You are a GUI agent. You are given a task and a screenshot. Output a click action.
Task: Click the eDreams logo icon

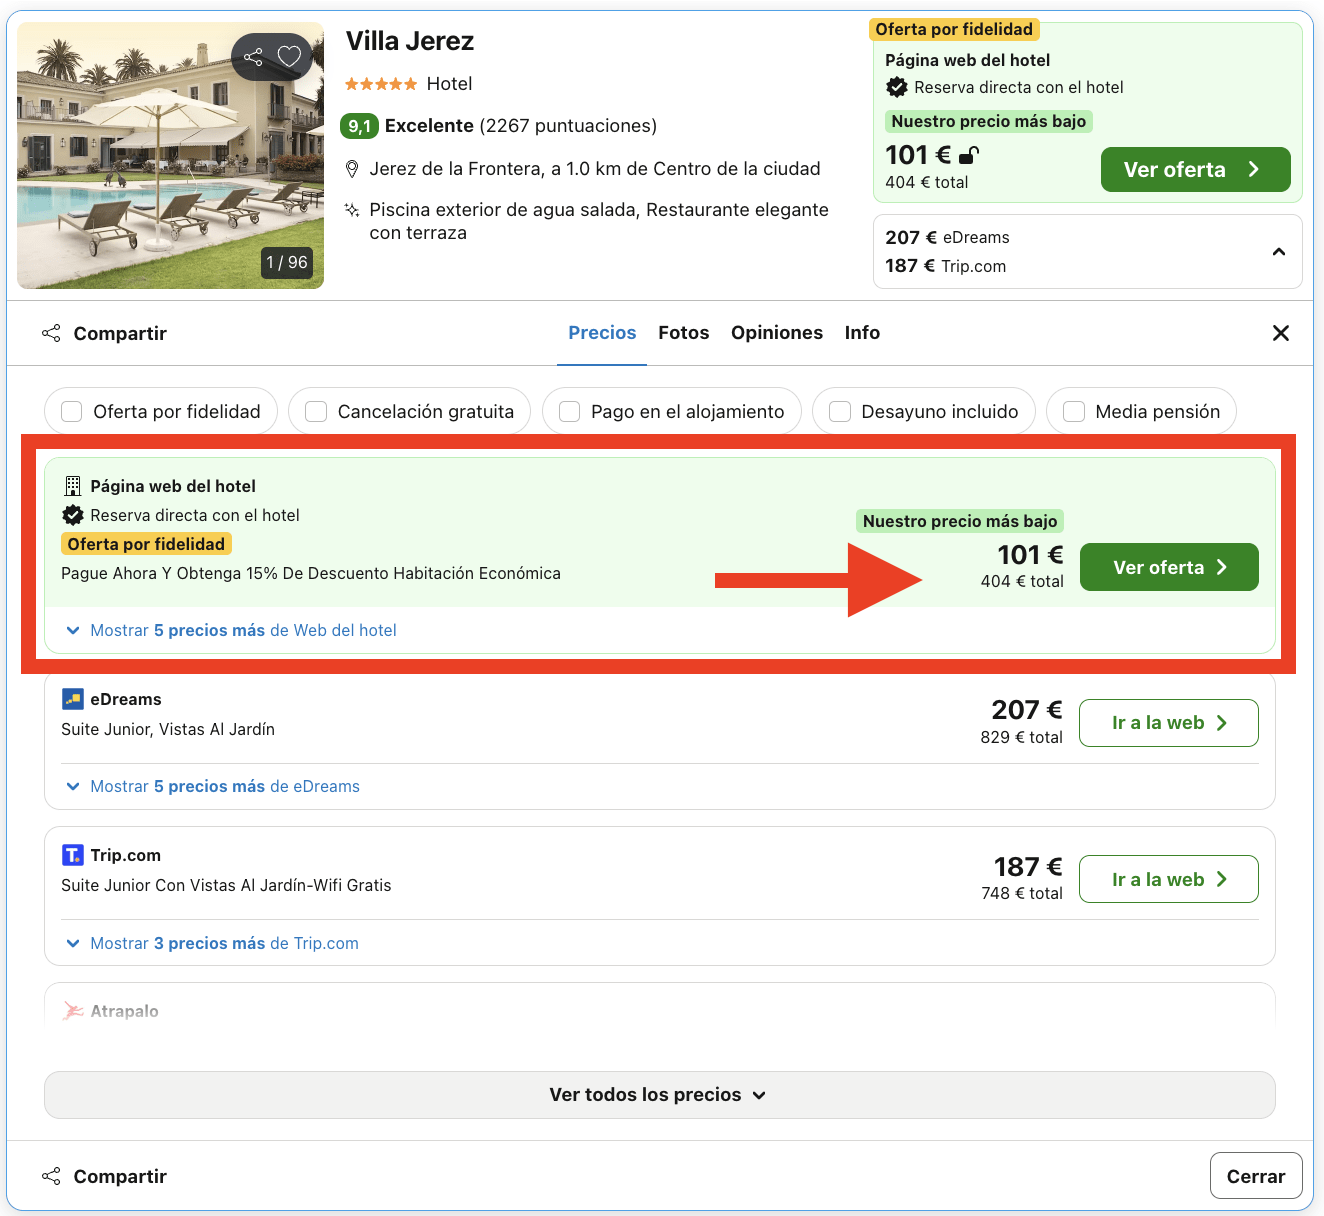tap(71, 698)
